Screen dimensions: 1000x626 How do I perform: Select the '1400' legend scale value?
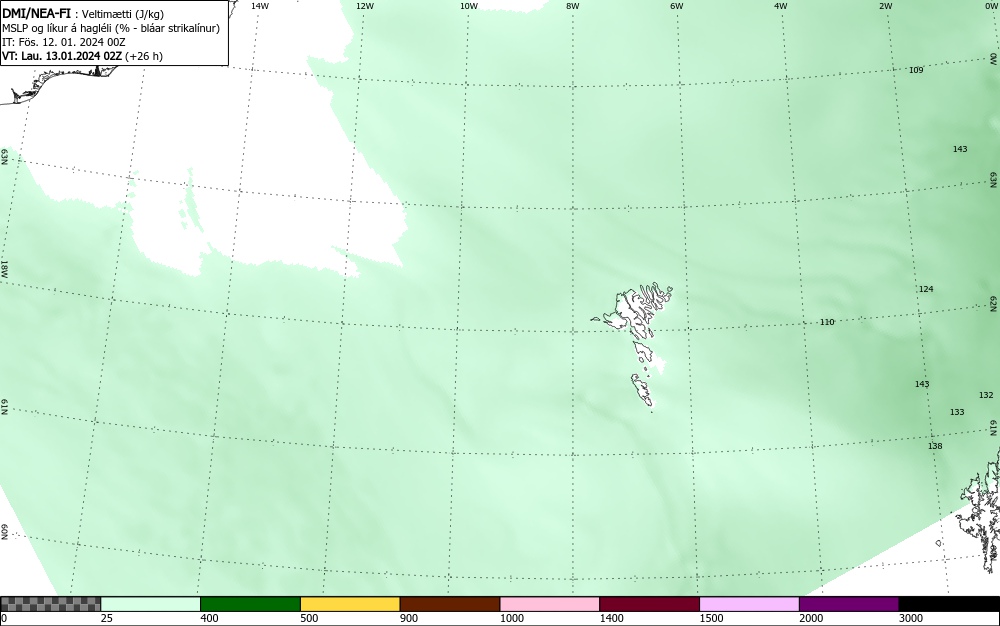coord(612,618)
